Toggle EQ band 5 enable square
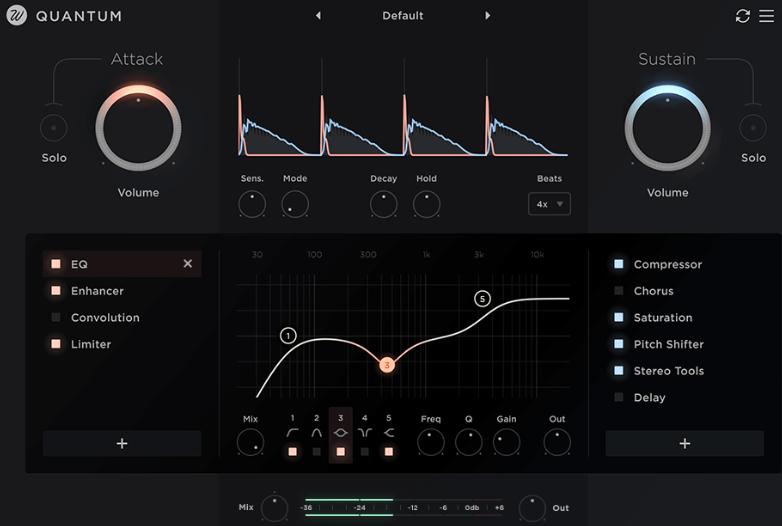The height and width of the screenshot is (526, 782). click(x=389, y=452)
